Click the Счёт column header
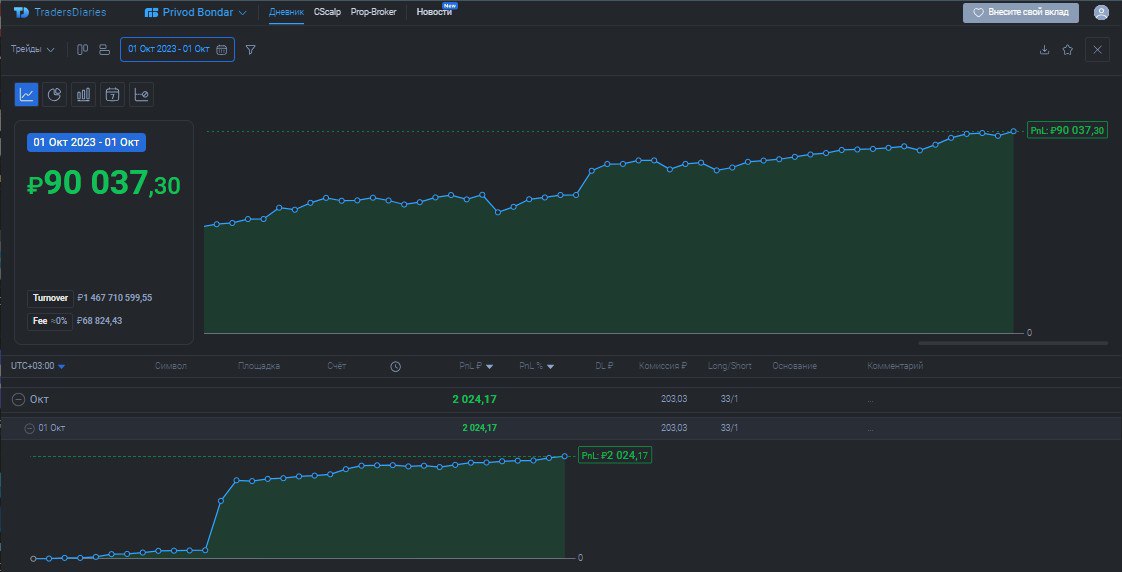The image size is (1122, 572). pos(336,367)
